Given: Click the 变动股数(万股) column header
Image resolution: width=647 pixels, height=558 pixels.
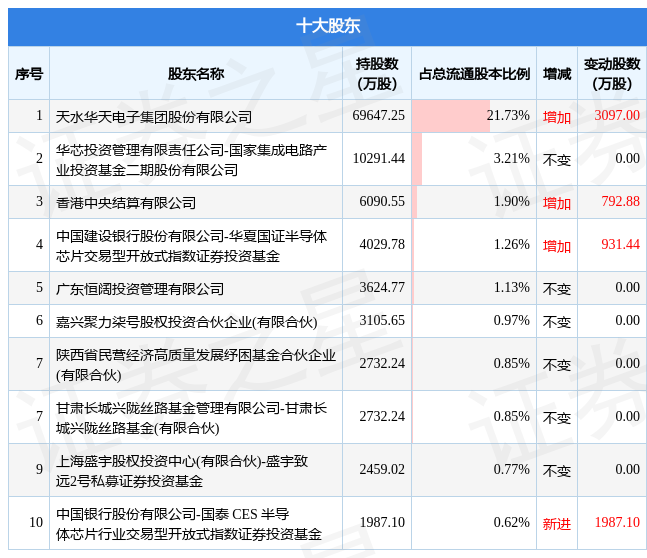Looking at the screenshot, I should point(612,74).
